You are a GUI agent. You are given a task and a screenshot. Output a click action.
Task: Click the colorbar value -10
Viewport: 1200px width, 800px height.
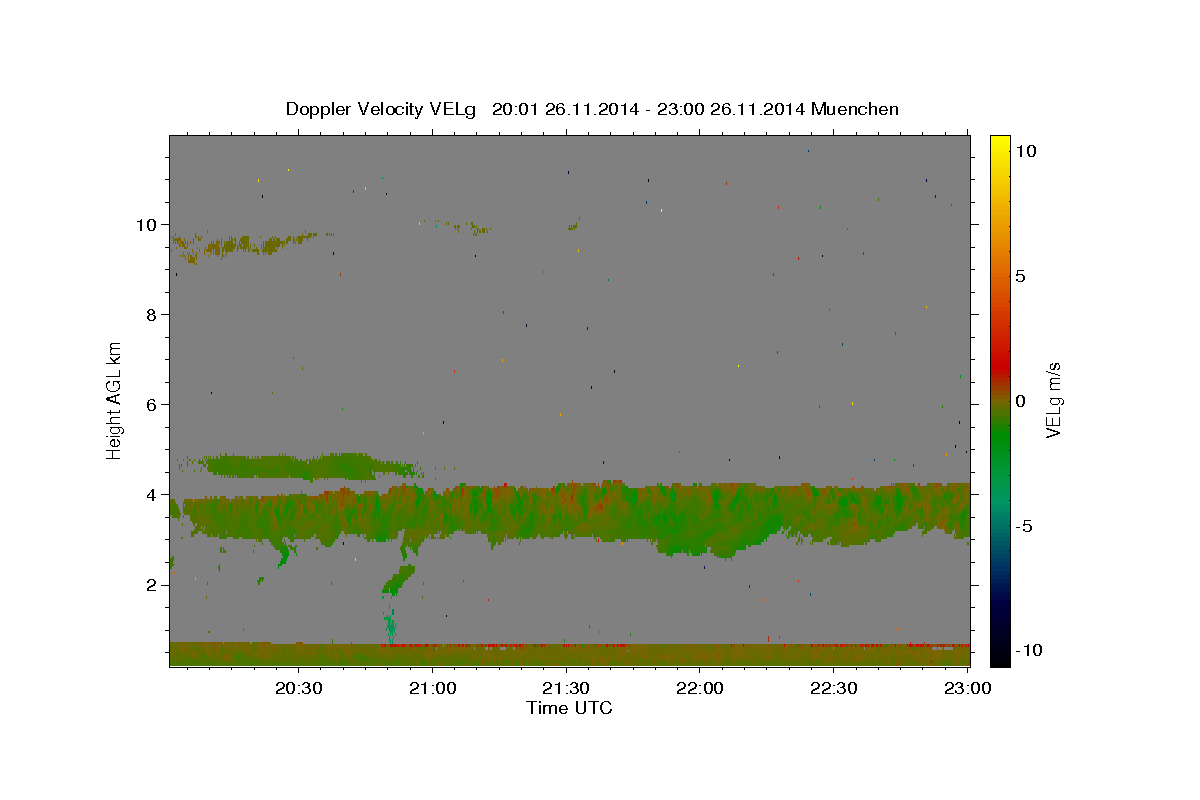(1028, 650)
